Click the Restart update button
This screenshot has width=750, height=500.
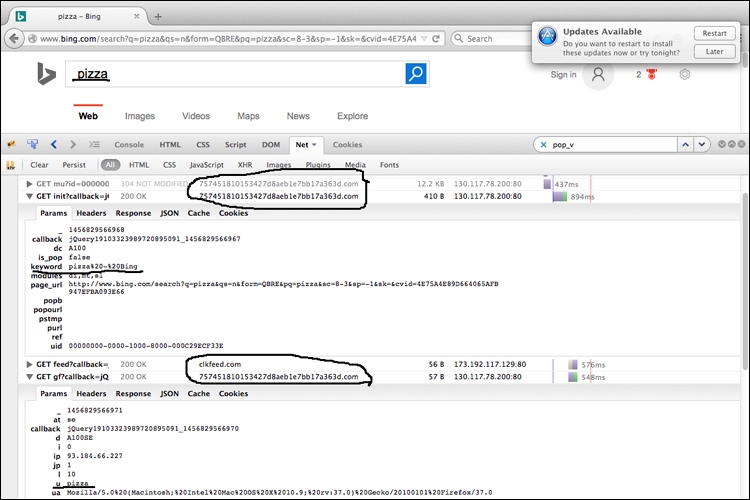click(714, 33)
